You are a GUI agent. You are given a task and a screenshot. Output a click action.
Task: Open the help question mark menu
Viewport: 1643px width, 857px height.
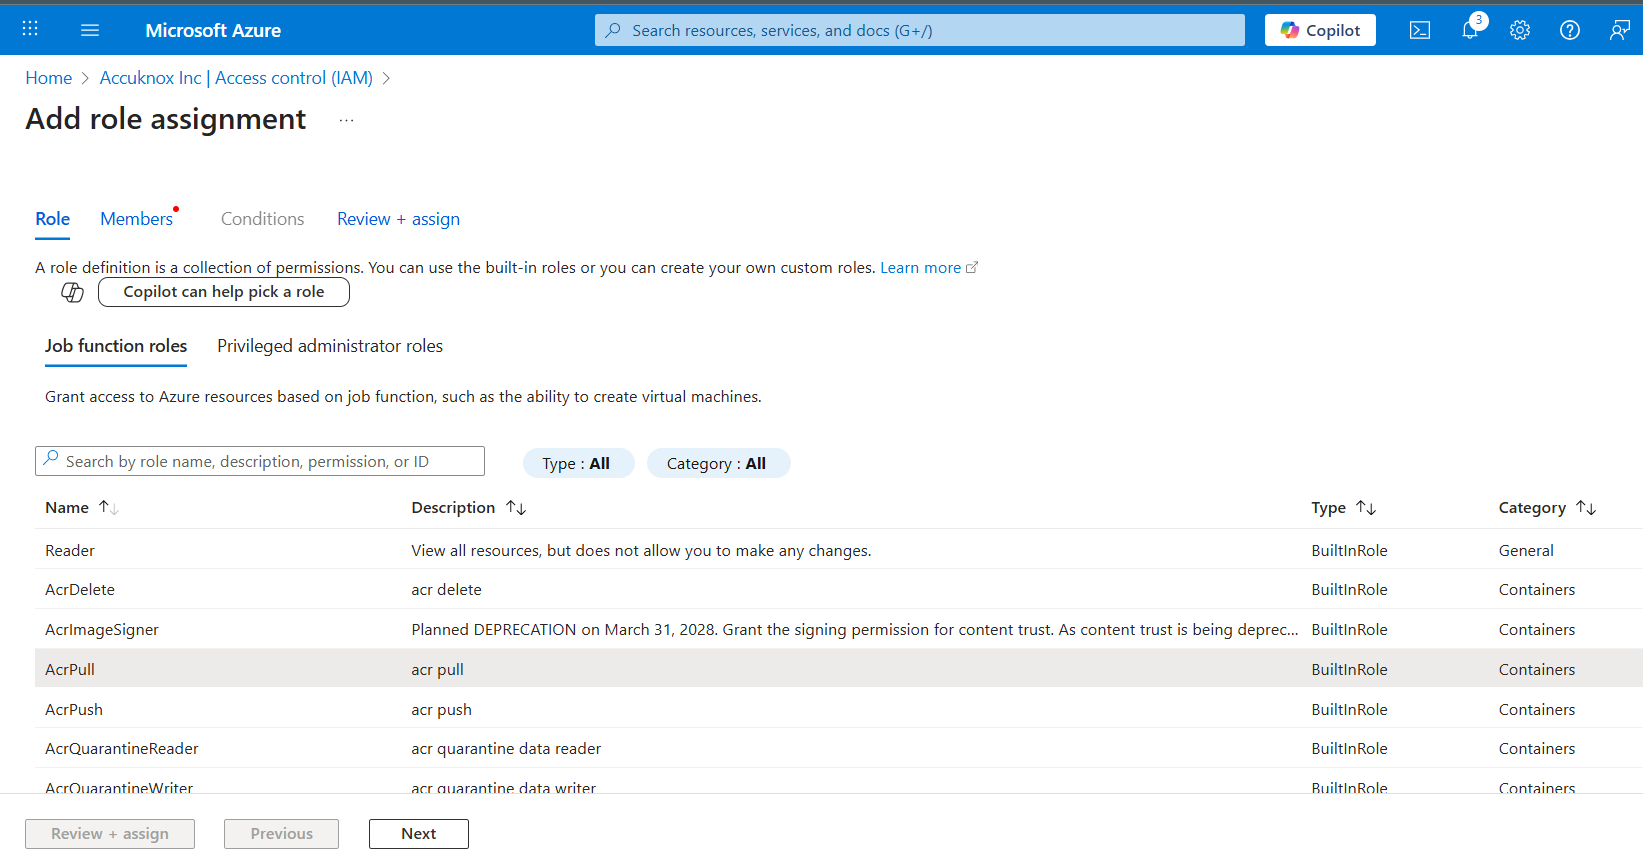coord(1570,30)
